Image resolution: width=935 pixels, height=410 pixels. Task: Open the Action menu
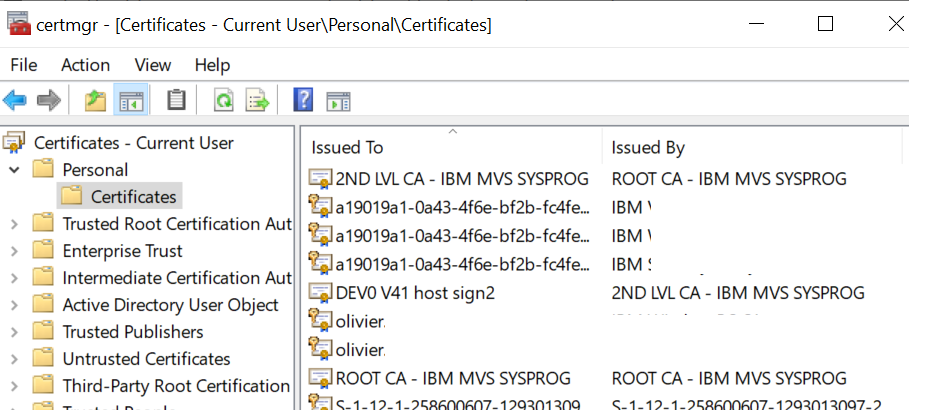click(85, 65)
